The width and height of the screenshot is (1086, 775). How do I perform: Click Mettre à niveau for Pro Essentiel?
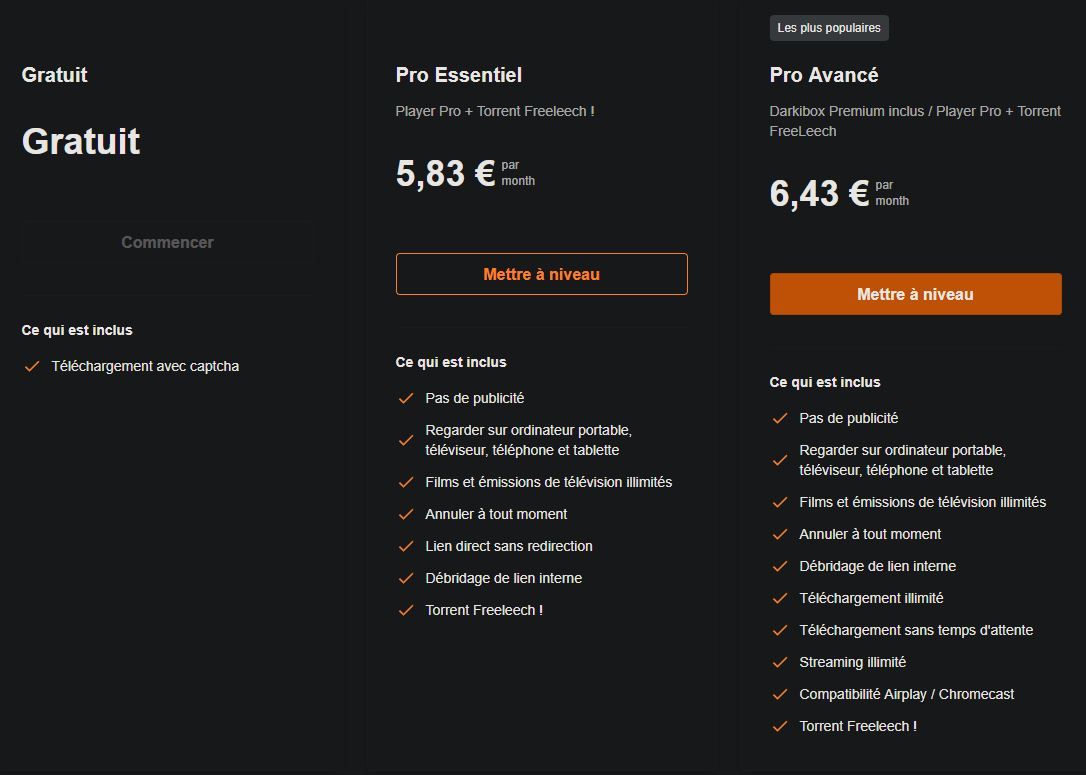pyautogui.click(x=541, y=274)
